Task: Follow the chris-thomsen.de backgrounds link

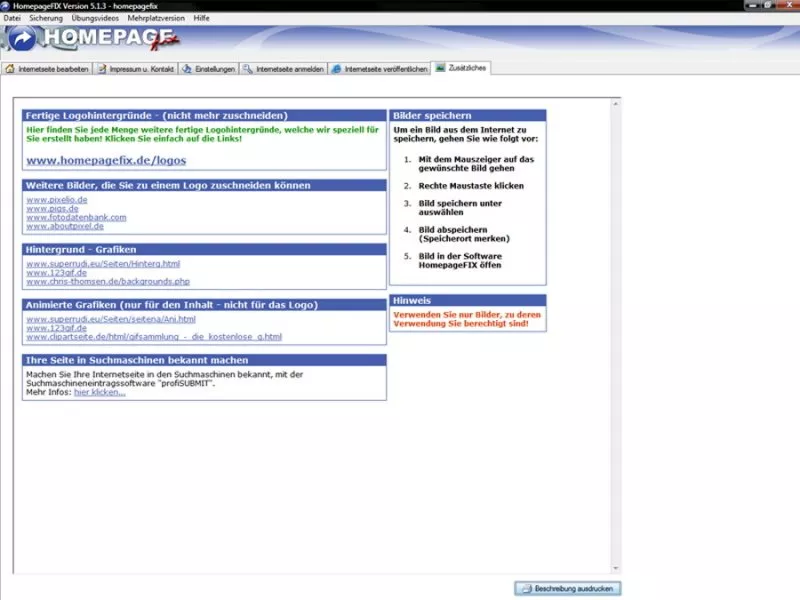Action: pyautogui.click(x=108, y=281)
